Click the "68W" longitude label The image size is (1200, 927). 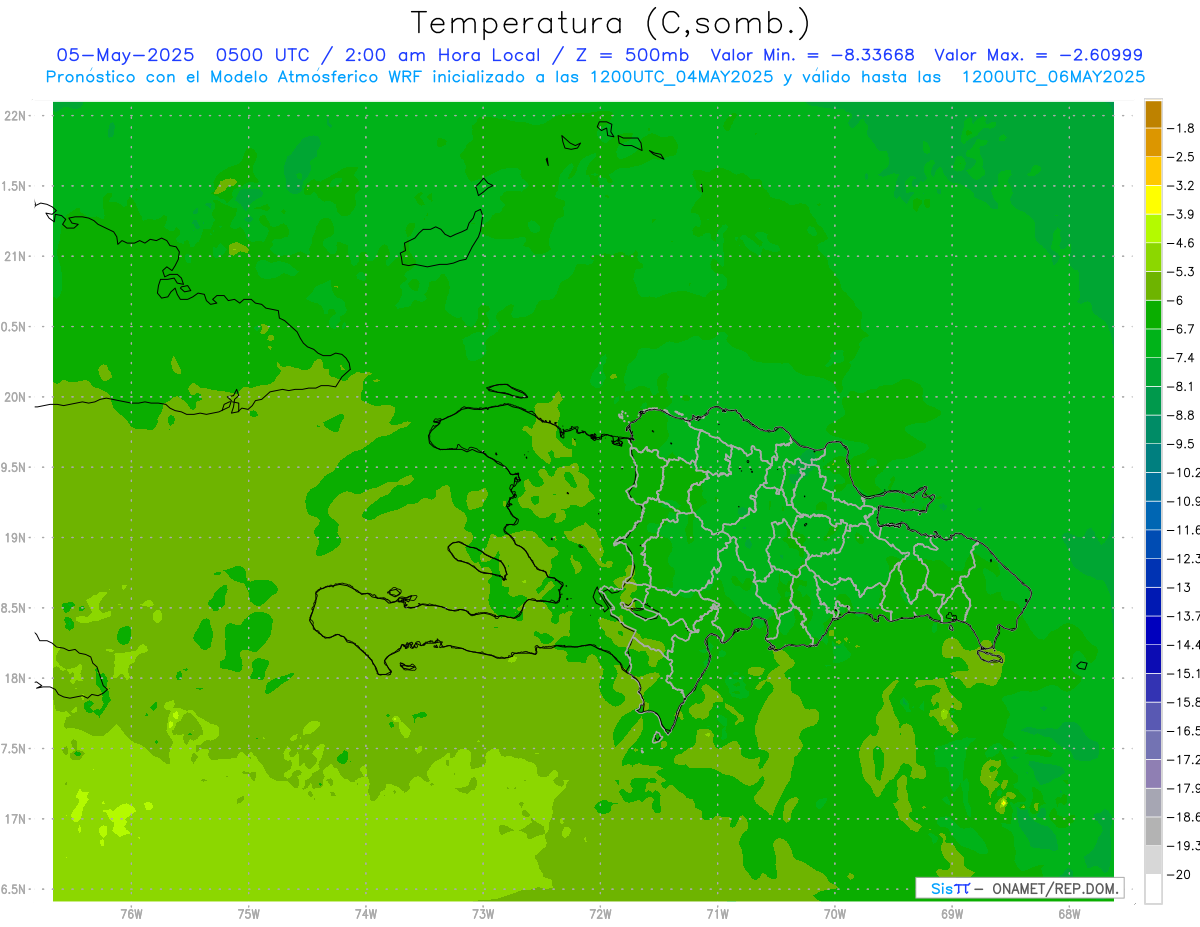click(1068, 913)
